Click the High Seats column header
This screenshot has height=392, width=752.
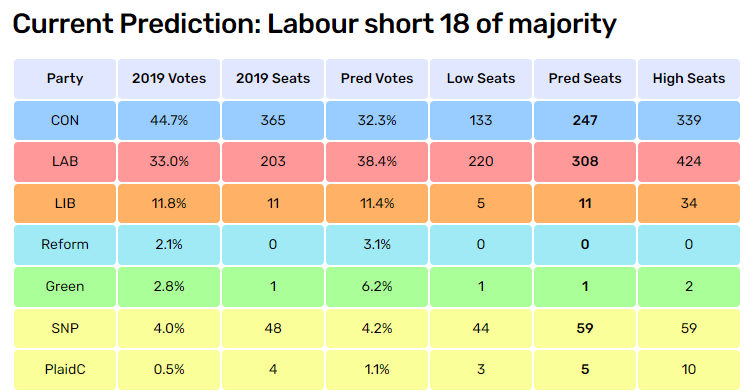pos(689,79)
